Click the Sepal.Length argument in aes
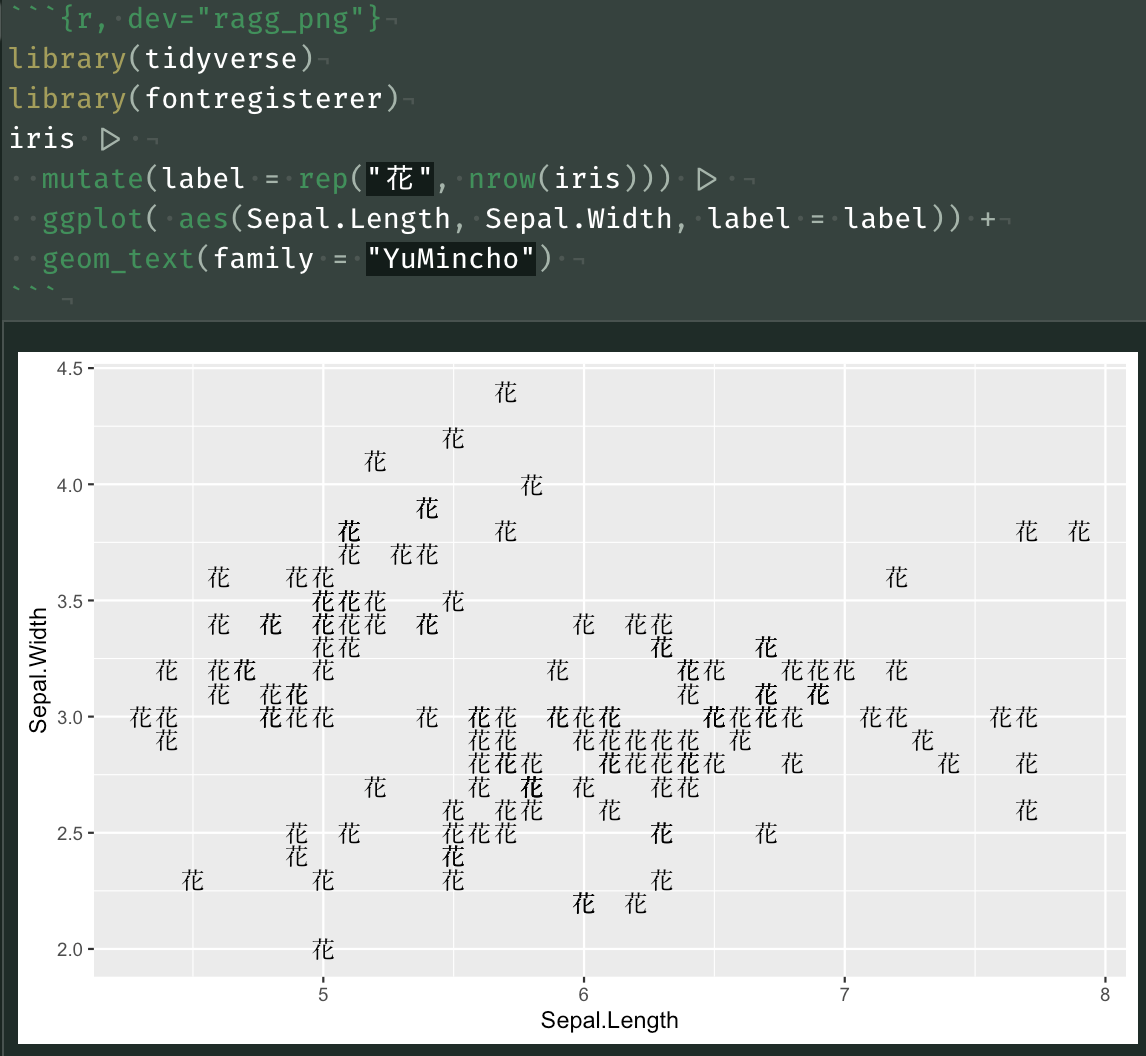 coord(348,219)
